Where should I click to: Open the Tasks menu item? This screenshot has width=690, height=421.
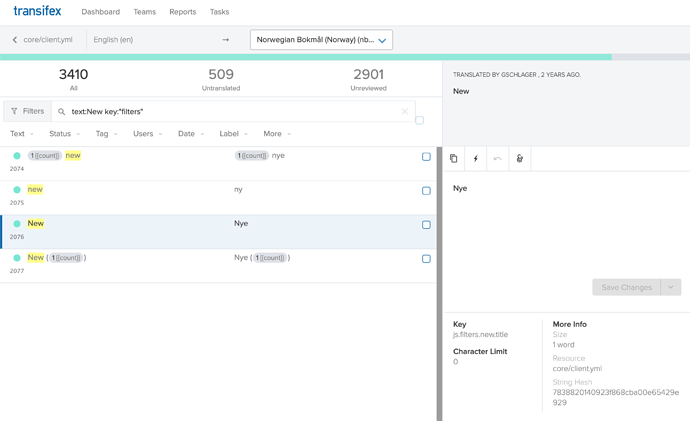[220, 12]
